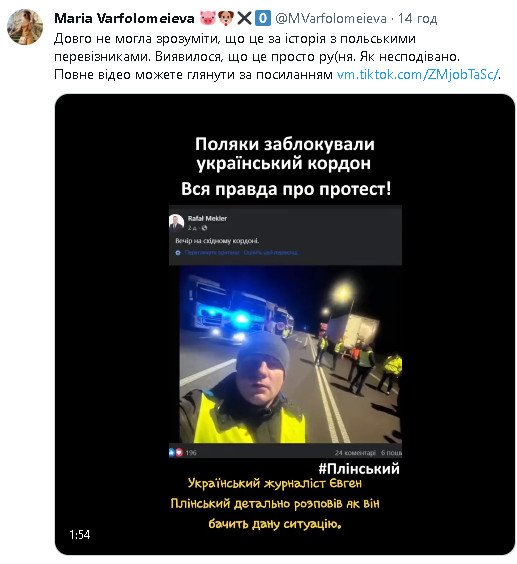Click the X symbol beside the username
Screen dimensions: 517x564
244,18
